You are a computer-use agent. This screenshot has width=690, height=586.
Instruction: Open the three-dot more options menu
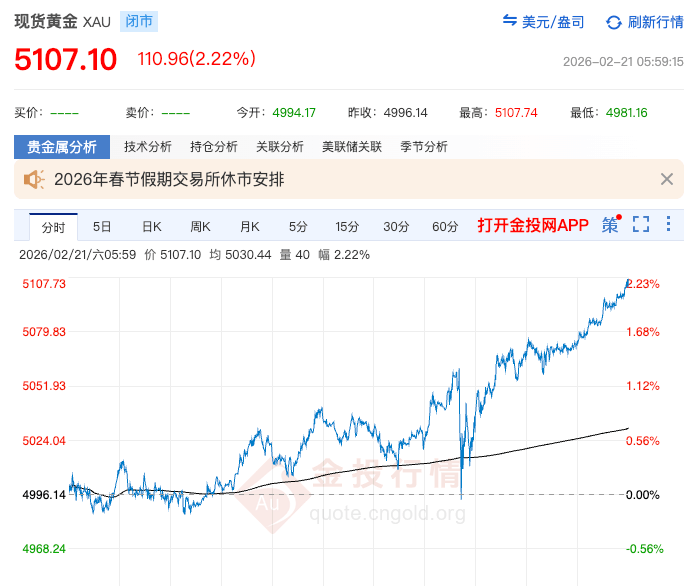(669, 225)
